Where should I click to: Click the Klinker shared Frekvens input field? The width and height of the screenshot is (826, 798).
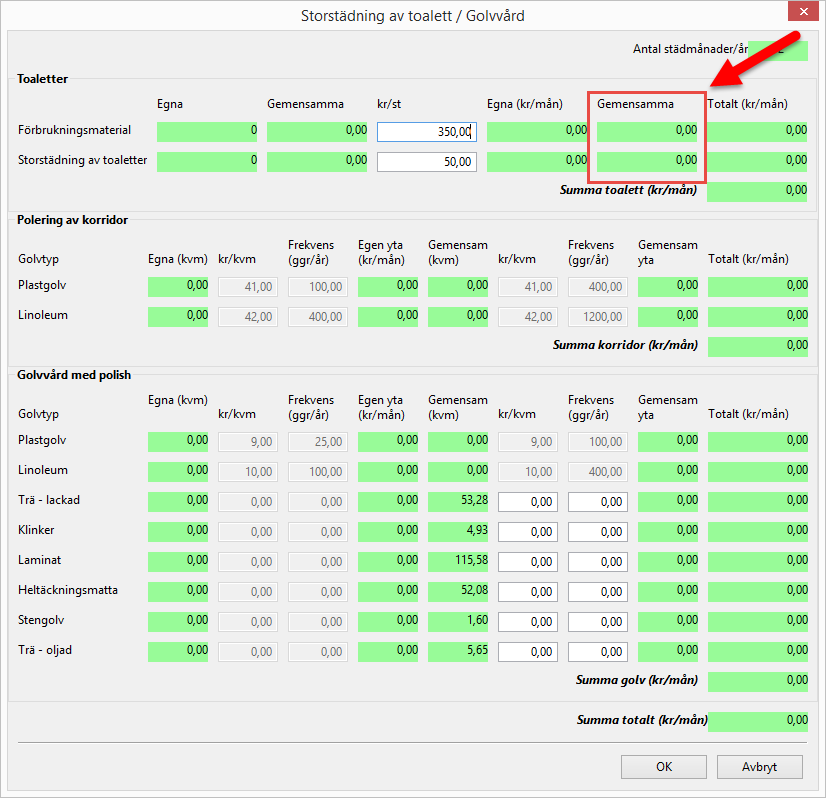click(x=597, y=531)
